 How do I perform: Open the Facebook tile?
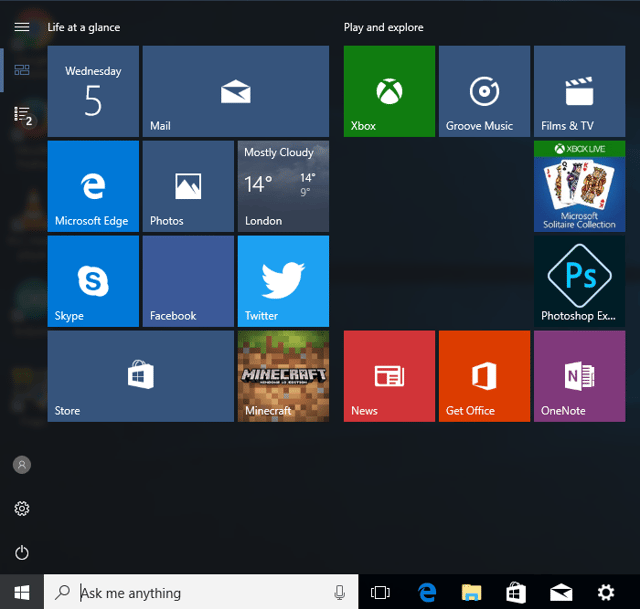(188, 281)
